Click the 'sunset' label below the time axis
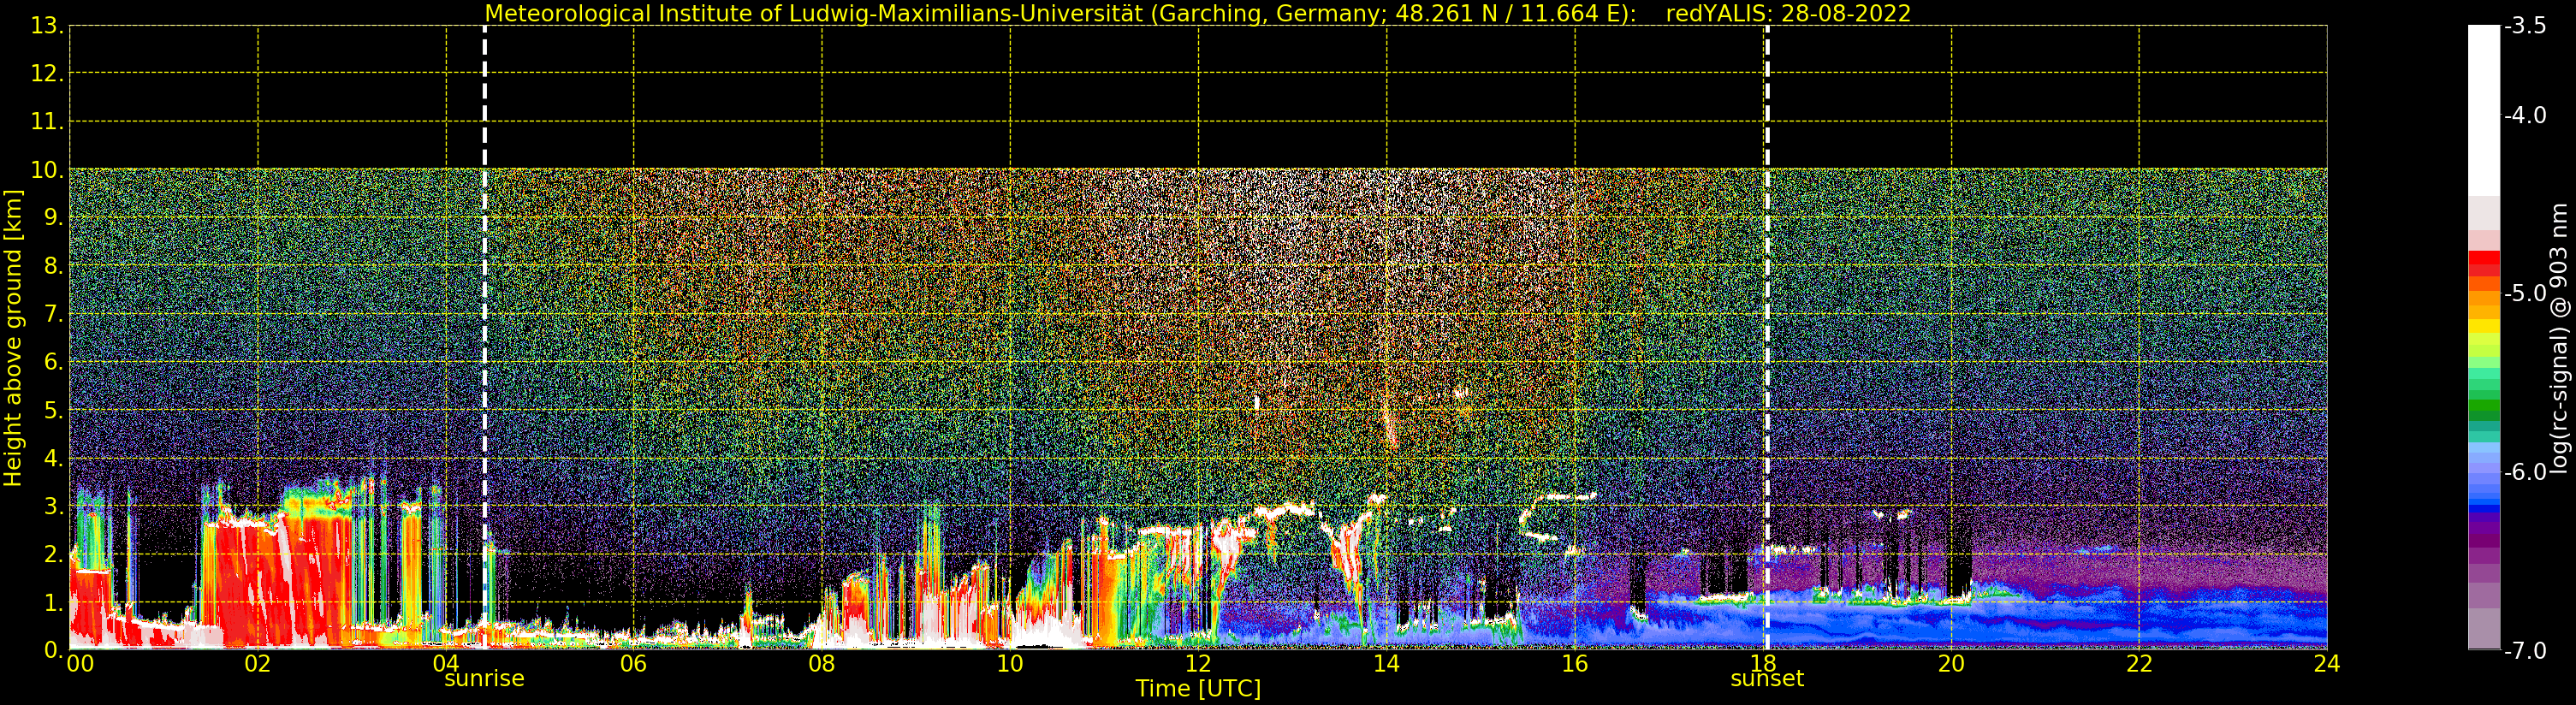 pyautogui.click(x=1767, y=678)
